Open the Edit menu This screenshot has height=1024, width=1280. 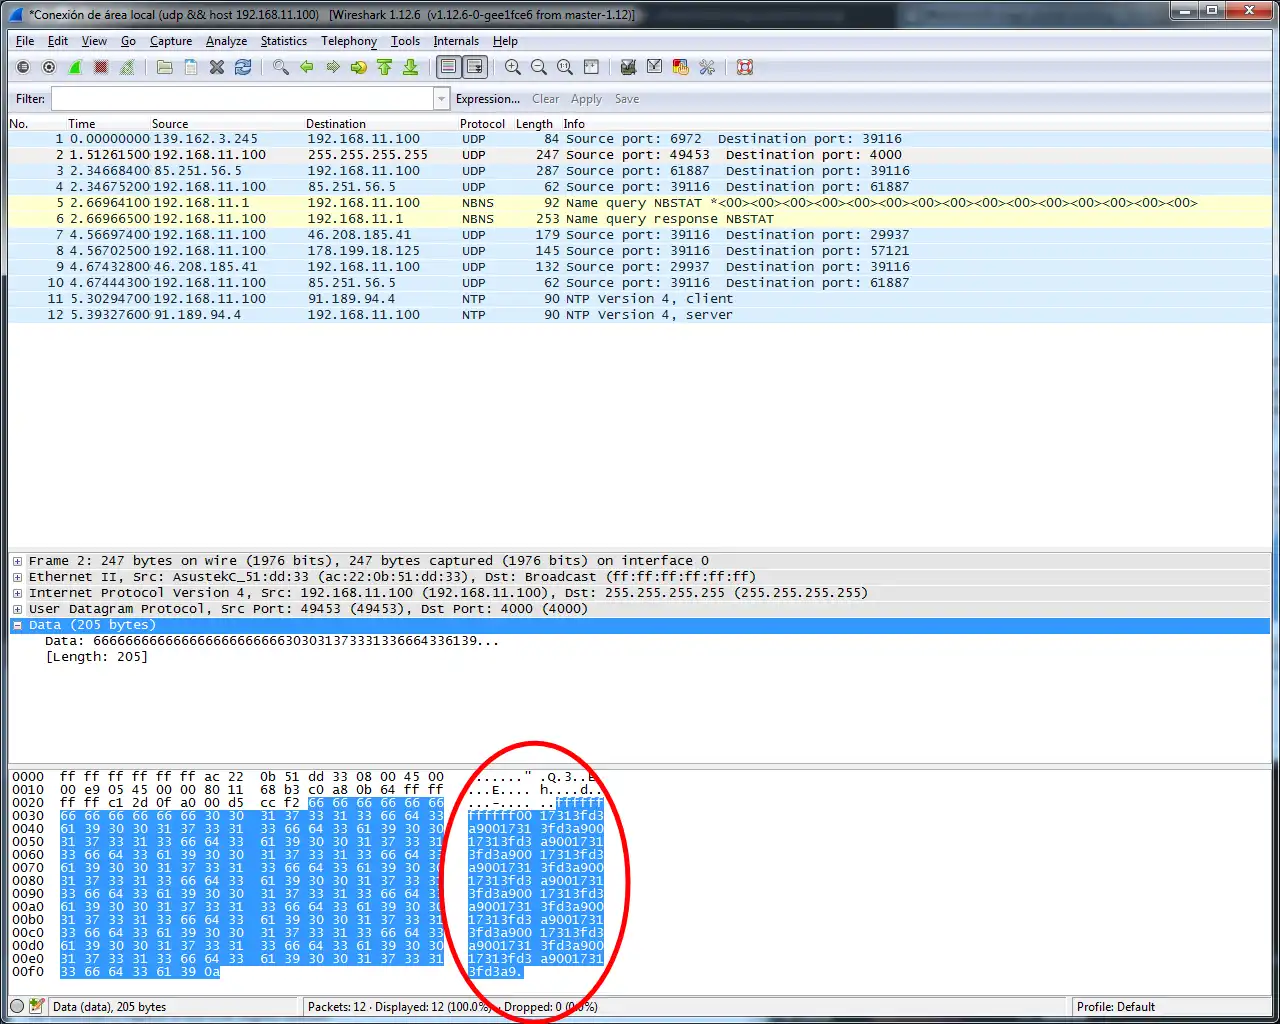click(x=58, y=41)
